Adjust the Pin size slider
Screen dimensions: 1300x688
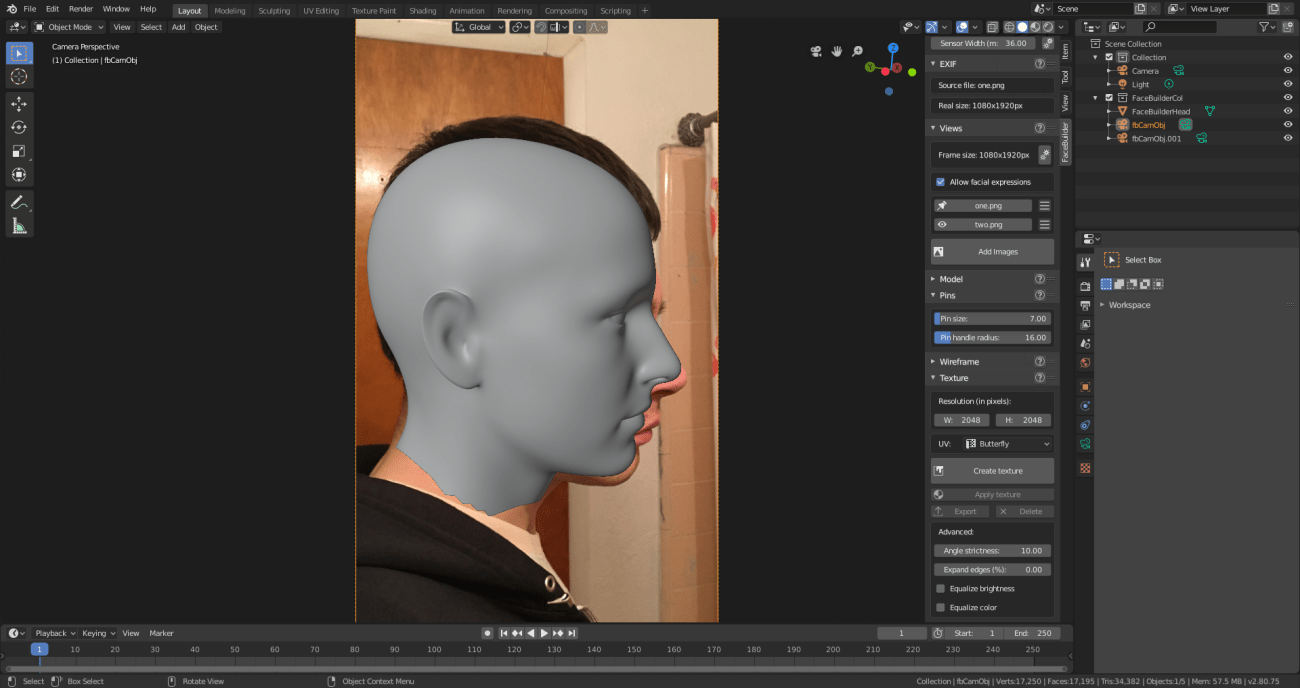click(x=992, y=319)
